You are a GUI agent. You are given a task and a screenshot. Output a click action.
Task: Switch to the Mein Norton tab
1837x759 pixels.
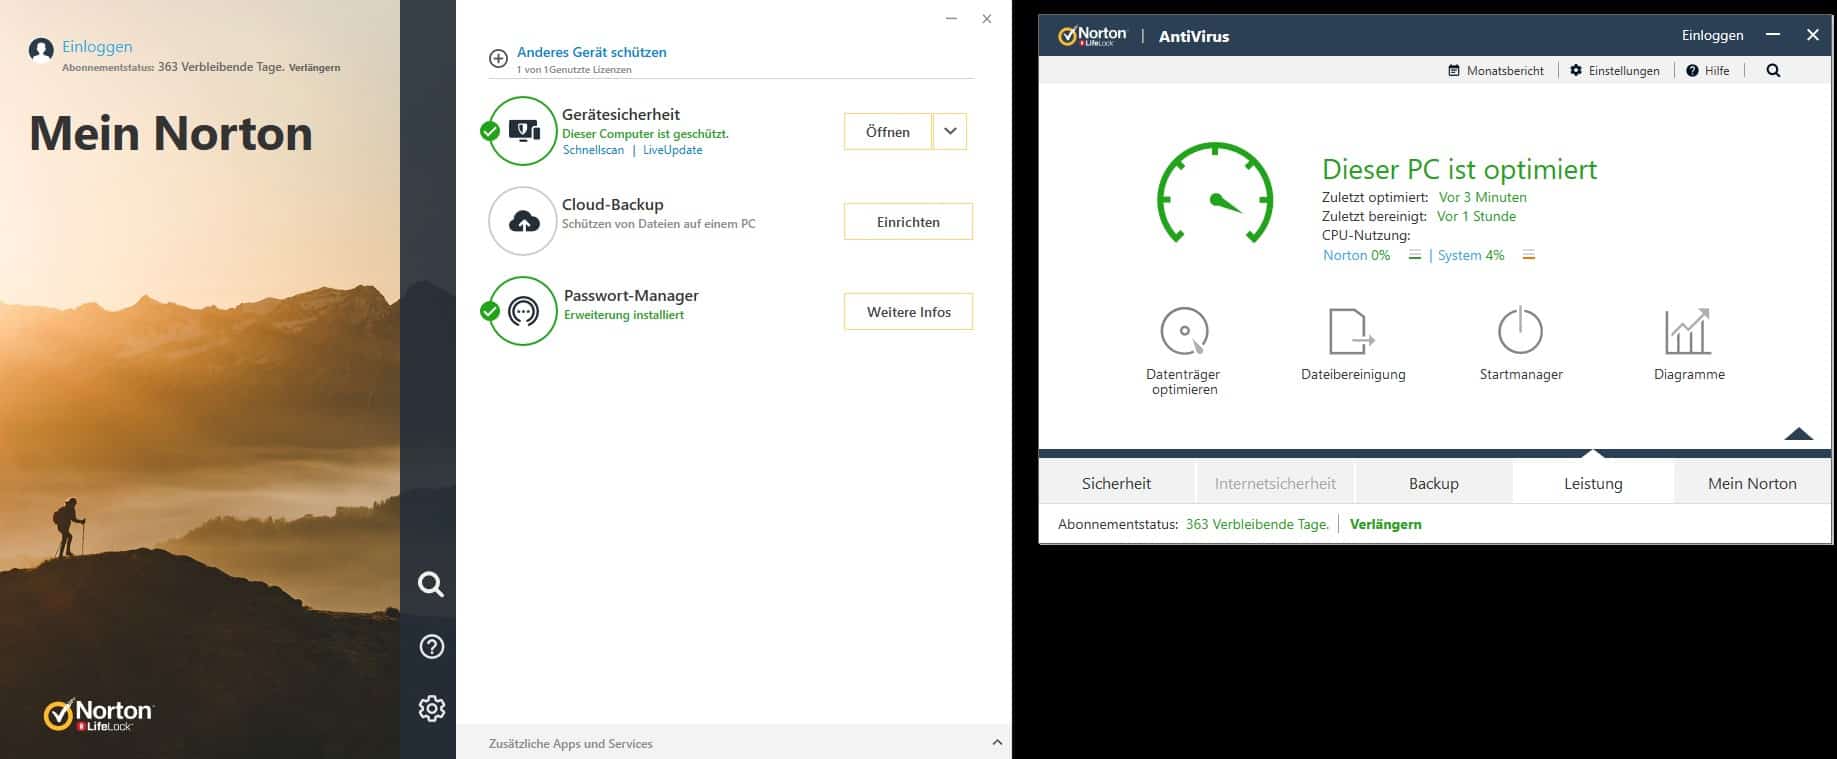click(1752, 483)
